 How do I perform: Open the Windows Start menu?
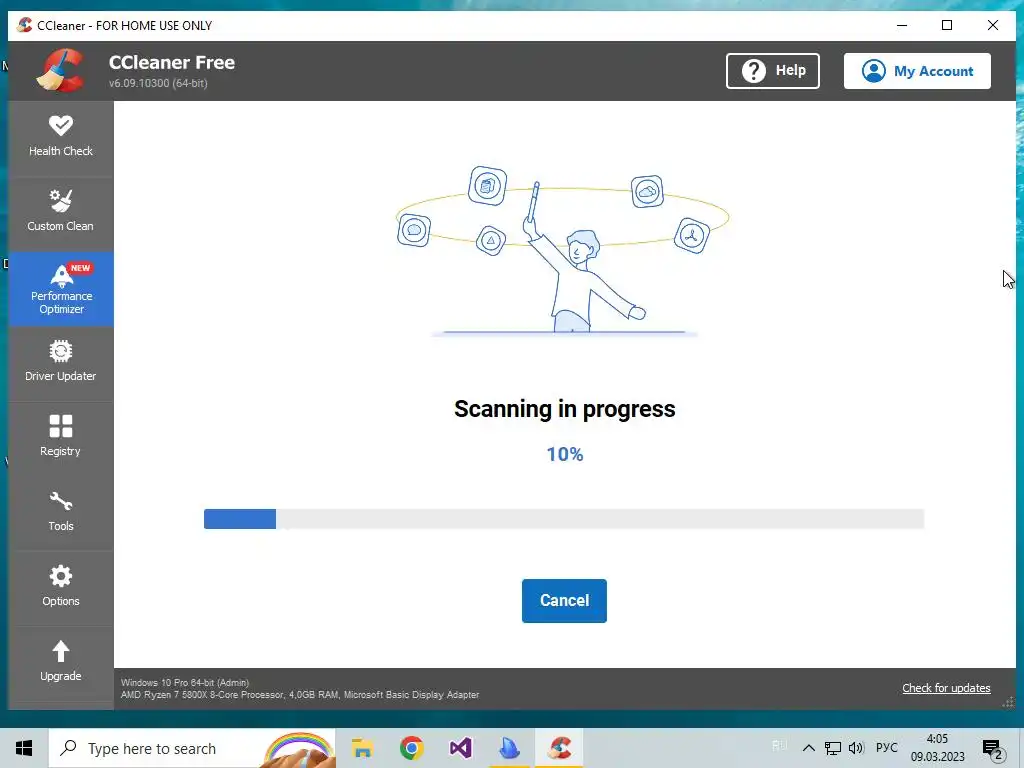24,748
